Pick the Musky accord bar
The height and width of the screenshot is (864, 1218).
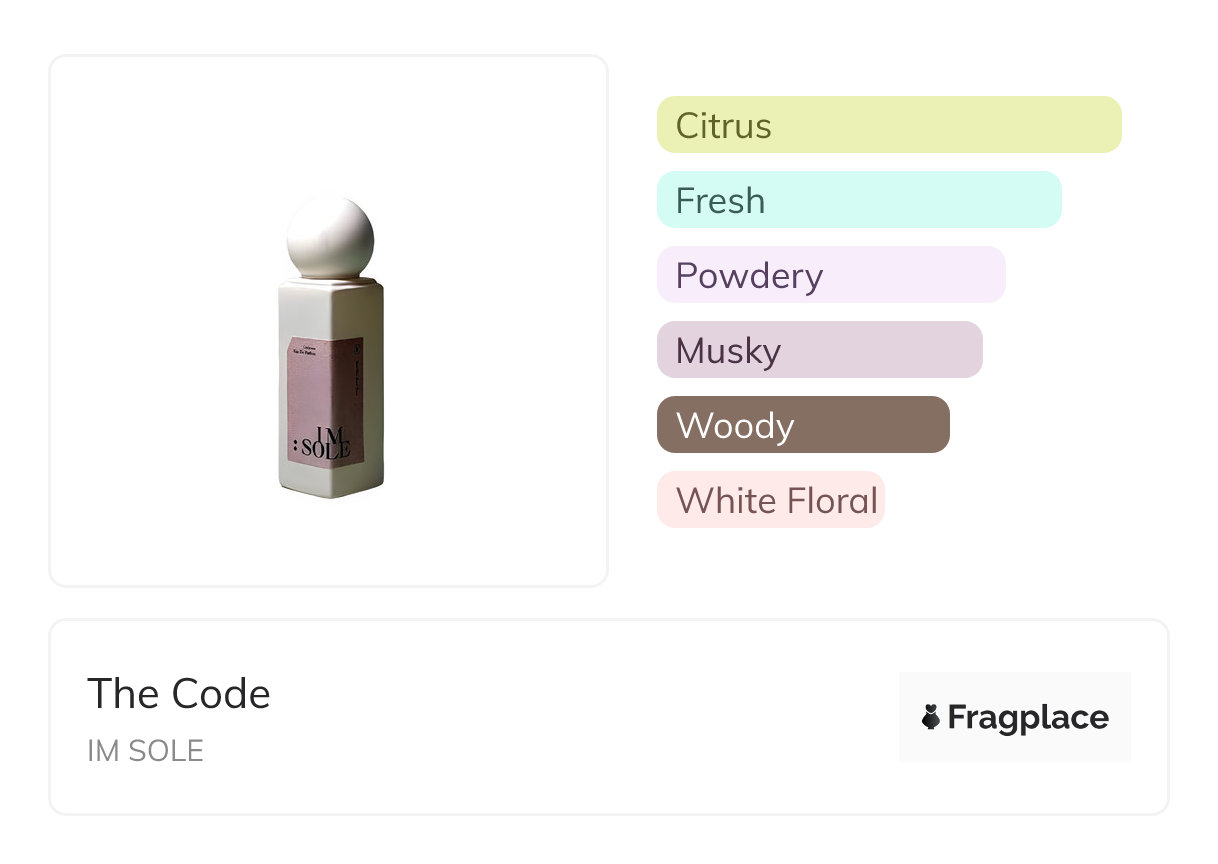tap(820, 350)
